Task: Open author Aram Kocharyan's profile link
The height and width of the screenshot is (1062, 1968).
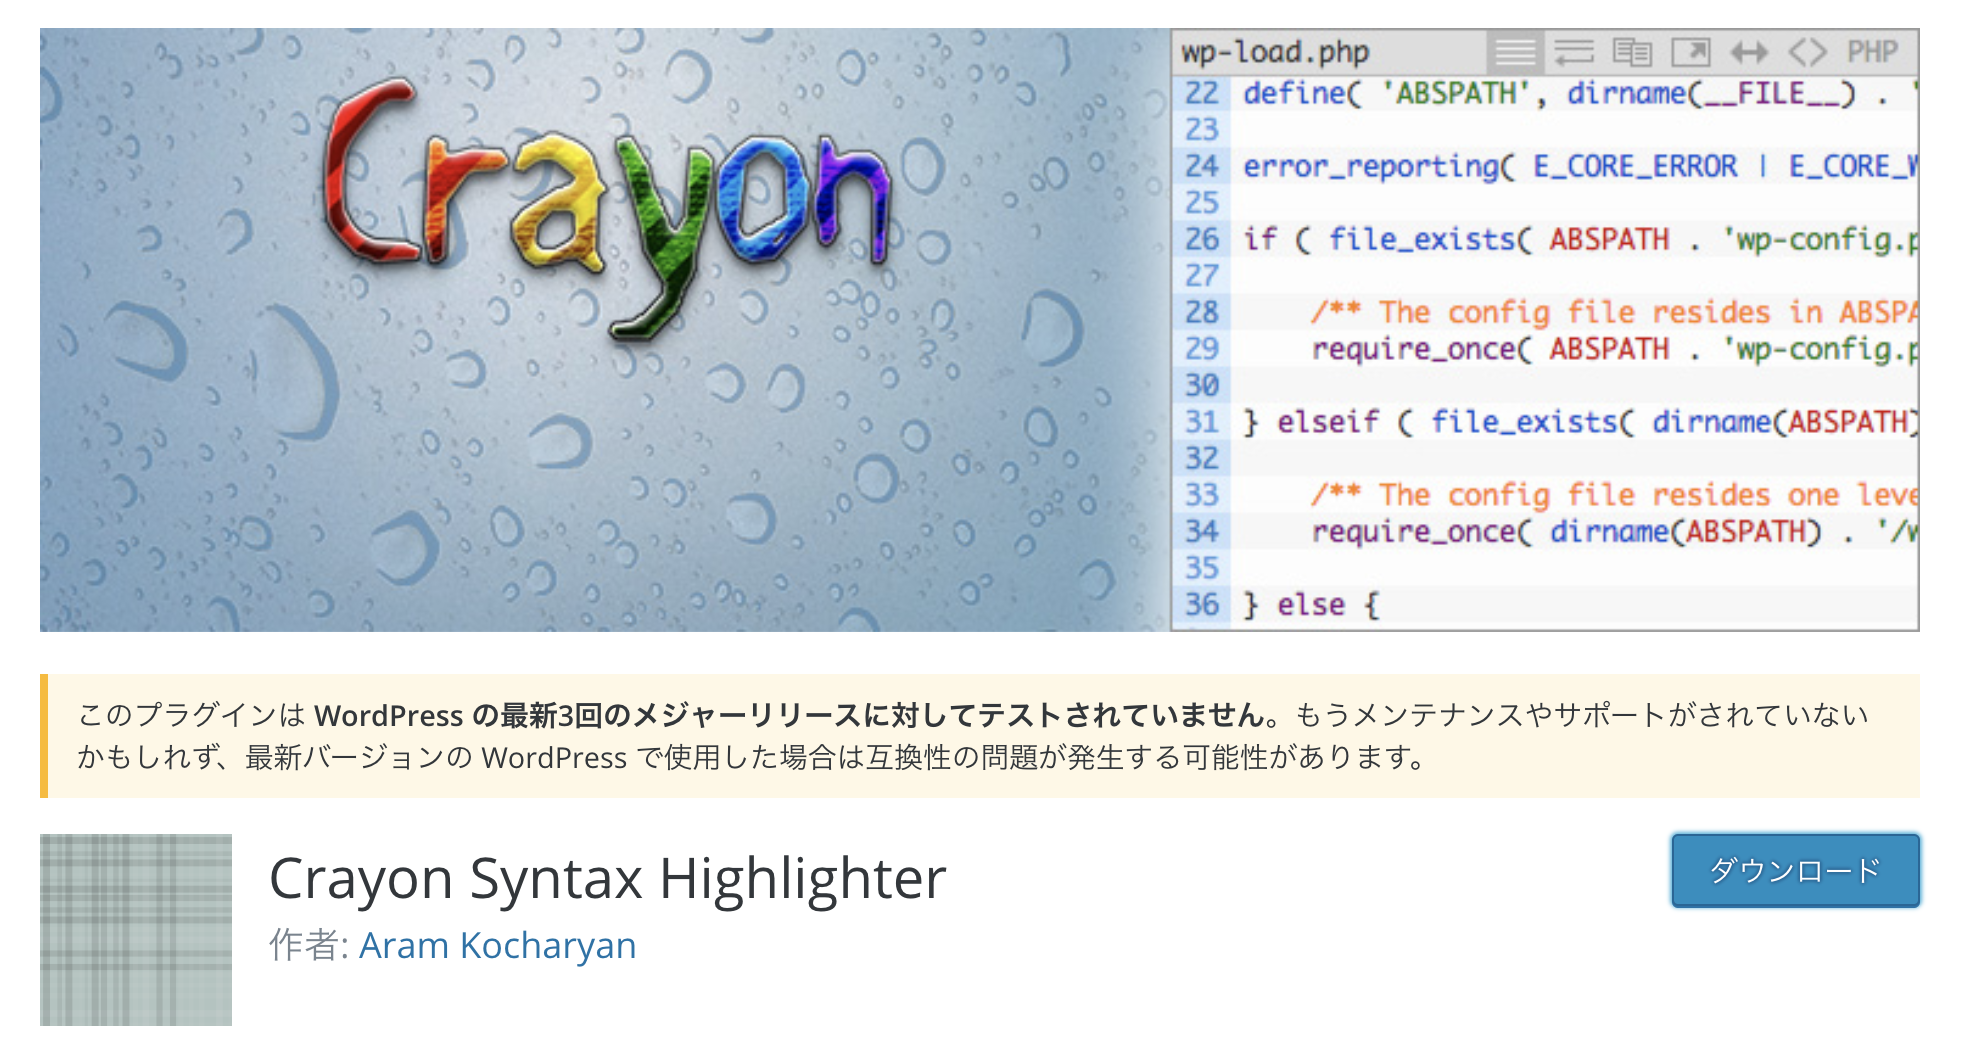Action: 497,945
